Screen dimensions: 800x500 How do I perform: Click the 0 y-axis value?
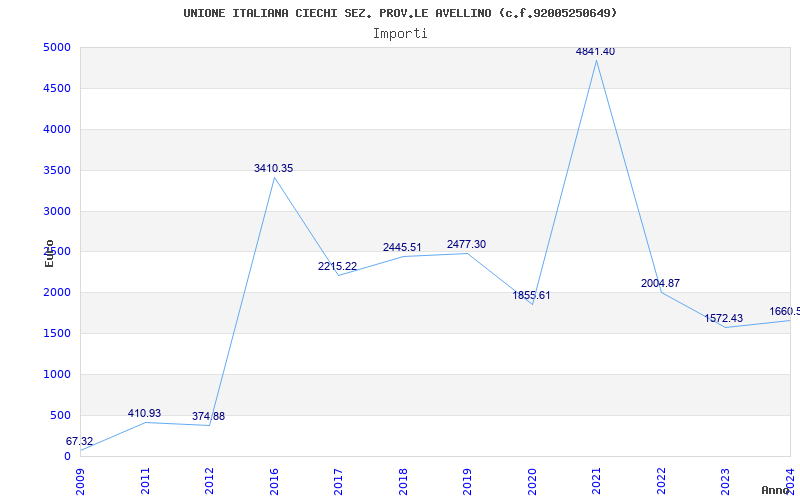pyautogui.click(x=67, y=456)
